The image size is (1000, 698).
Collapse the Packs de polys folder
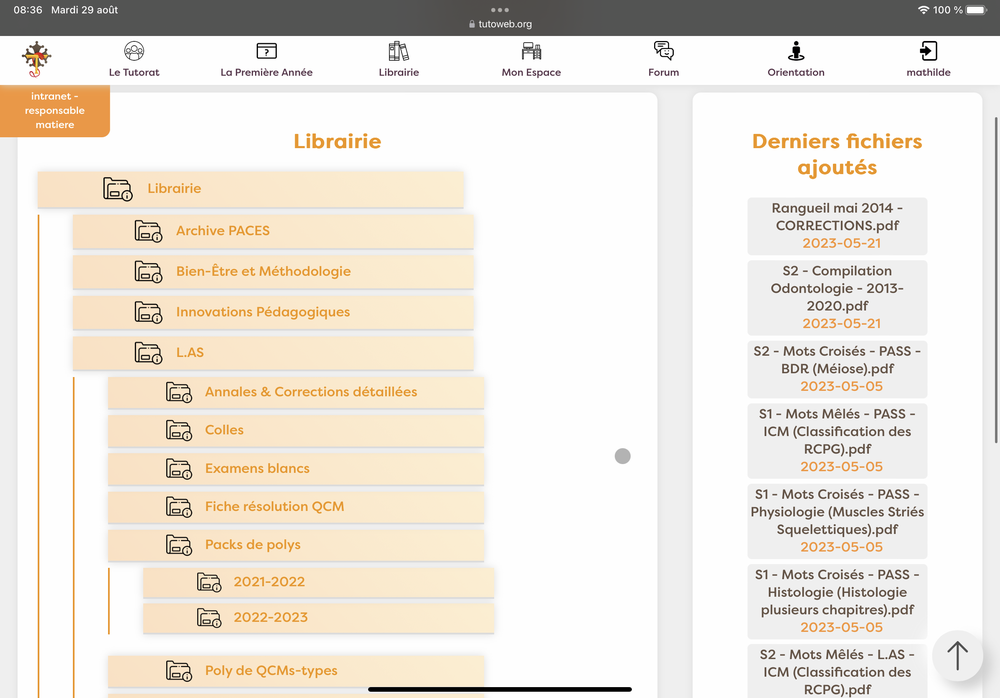pyautogui.click(x=252, y=545)
